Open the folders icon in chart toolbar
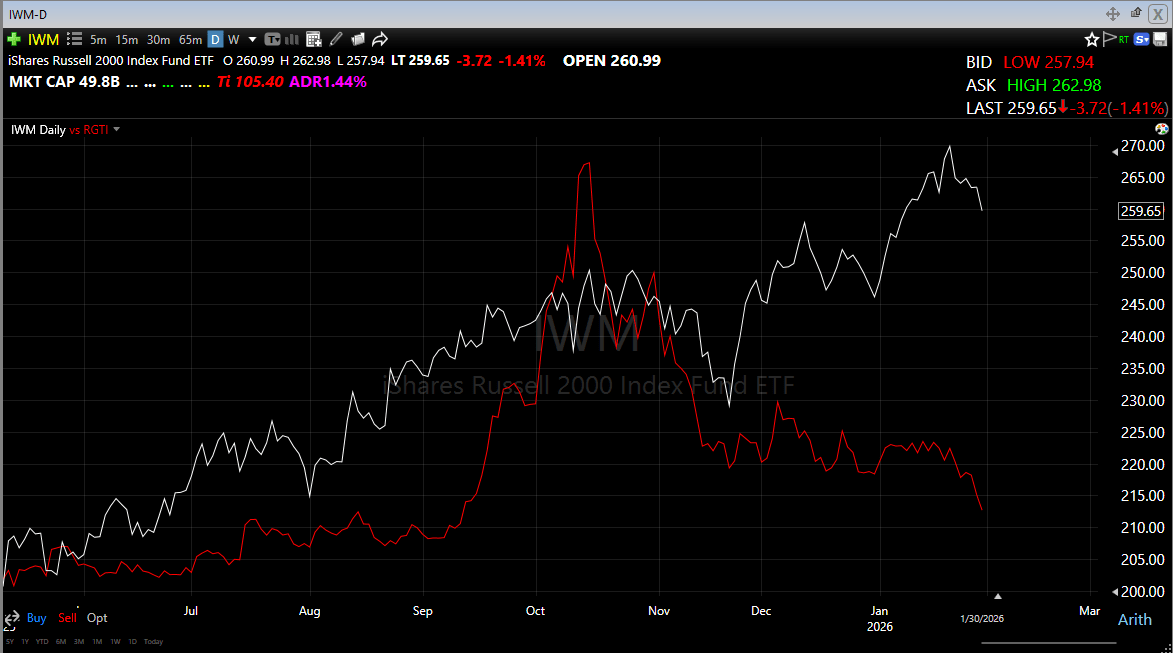 click(358, 39)
